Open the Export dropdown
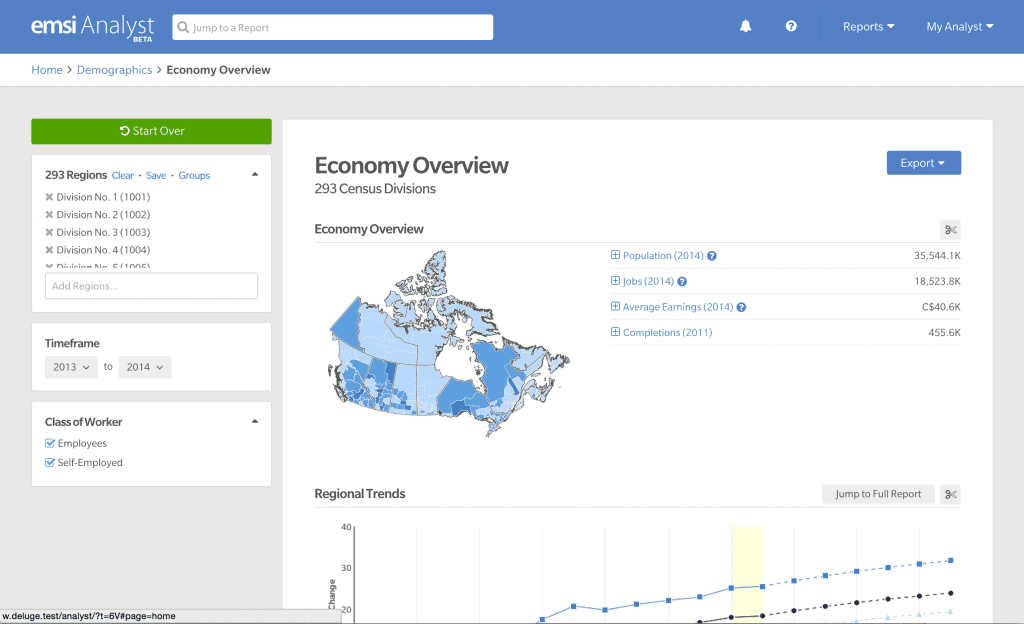Viewport: 1024px width, 624px height. [x=923, y=163]
